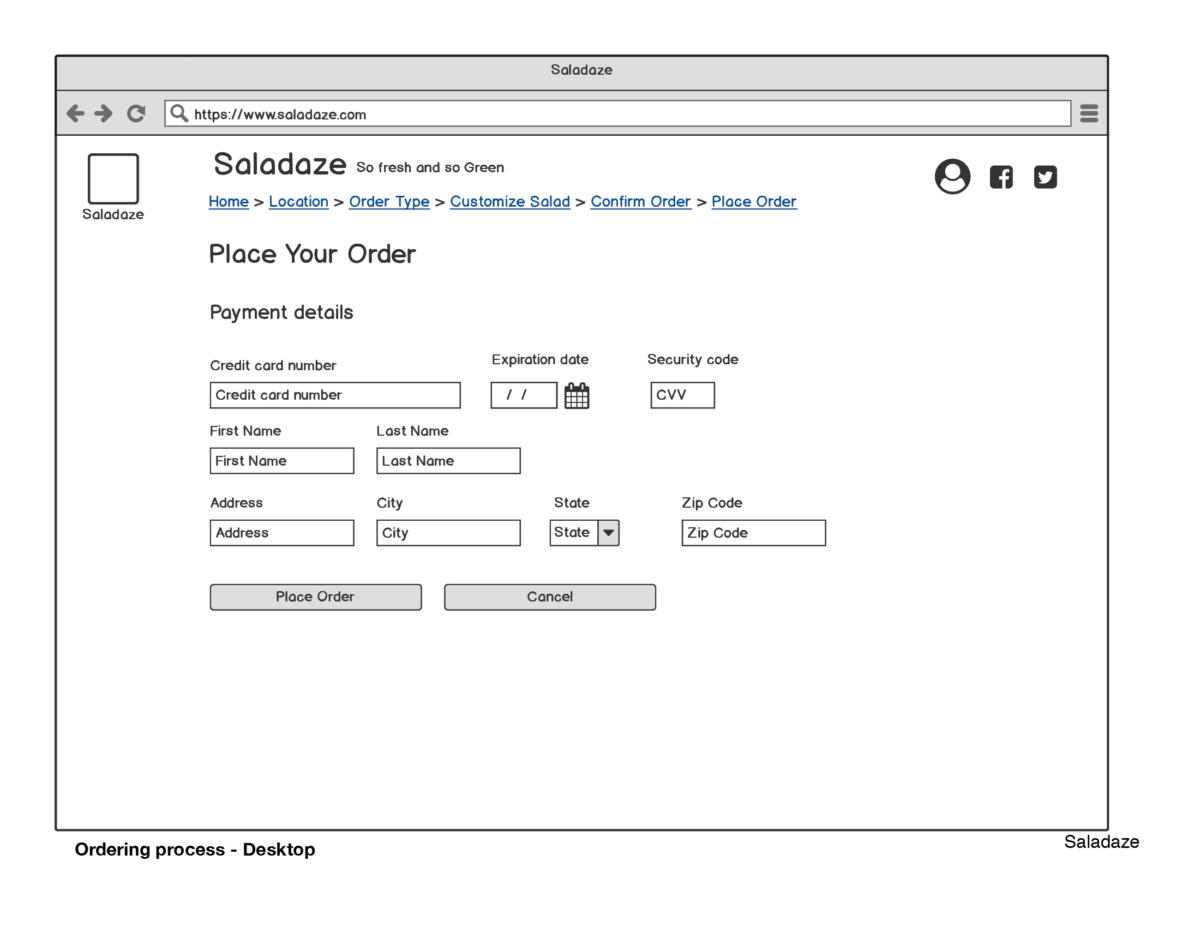Click the Saladaze logo box
Image resolution: width=1200 pixels, height=927 pixels.
tap(113, 179)
